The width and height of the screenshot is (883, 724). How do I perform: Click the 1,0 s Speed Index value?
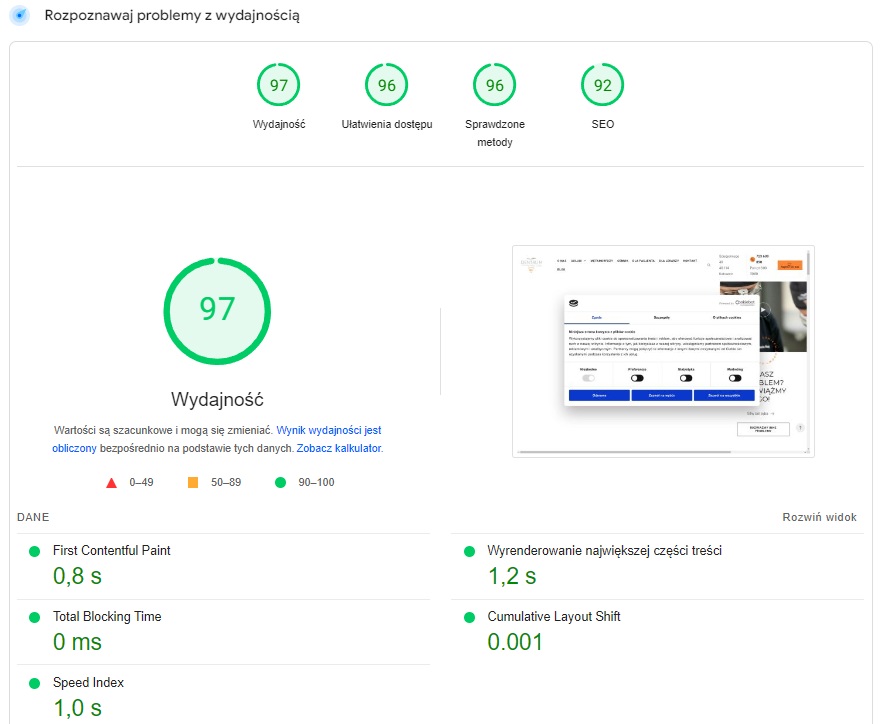pos(77,708)
